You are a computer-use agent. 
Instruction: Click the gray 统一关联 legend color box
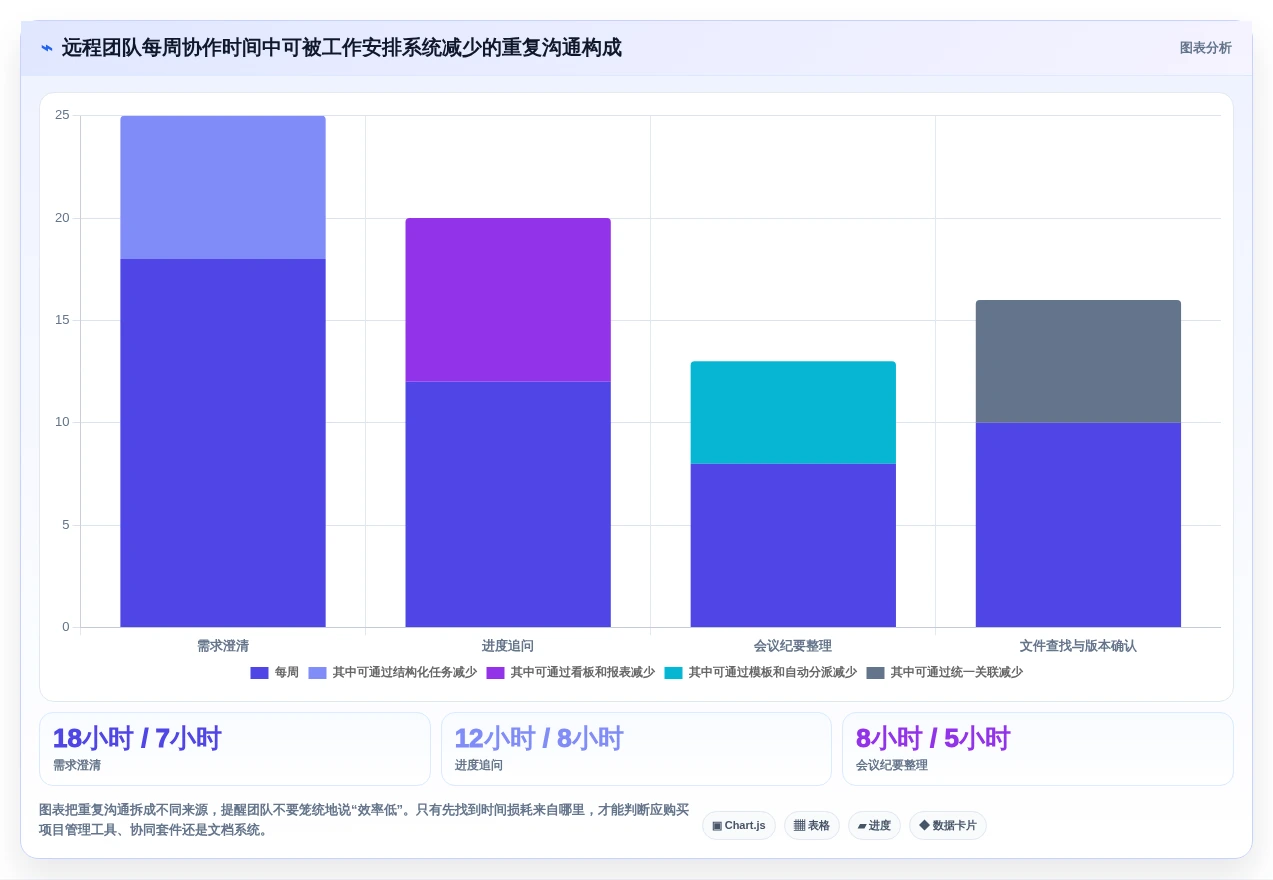click(875, 673)
